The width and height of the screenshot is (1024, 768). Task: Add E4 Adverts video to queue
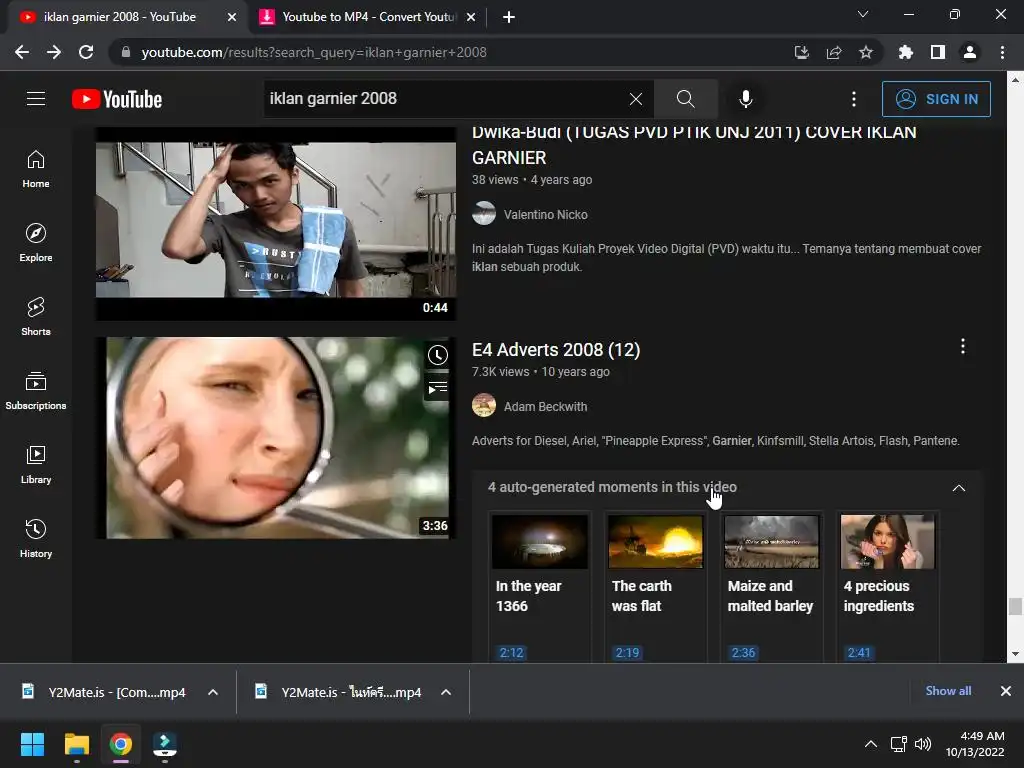[438, 388]
